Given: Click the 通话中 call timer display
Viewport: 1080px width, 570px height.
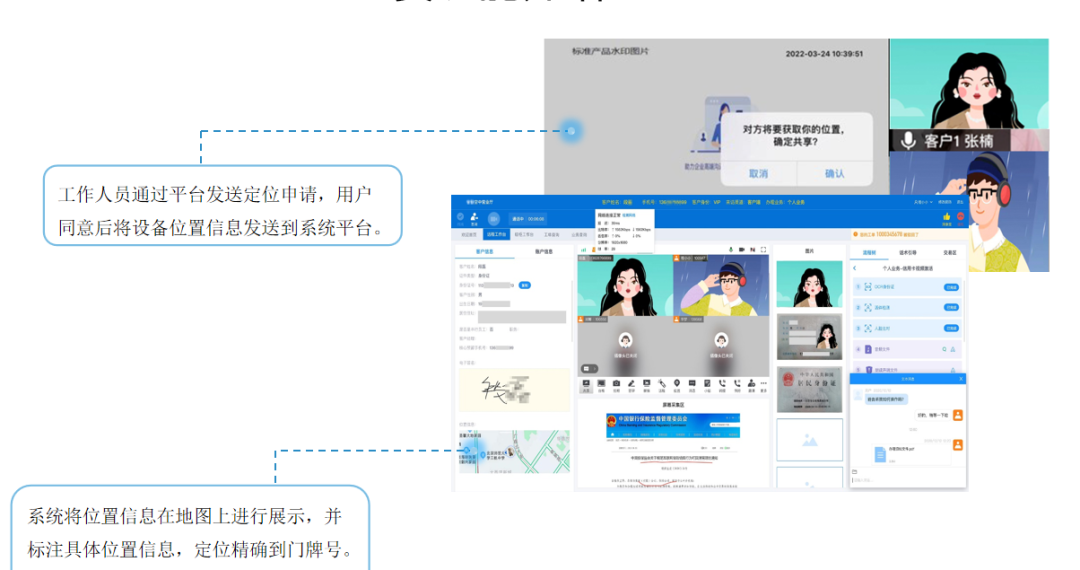Looking at the screenshot, I should (528, 219).
